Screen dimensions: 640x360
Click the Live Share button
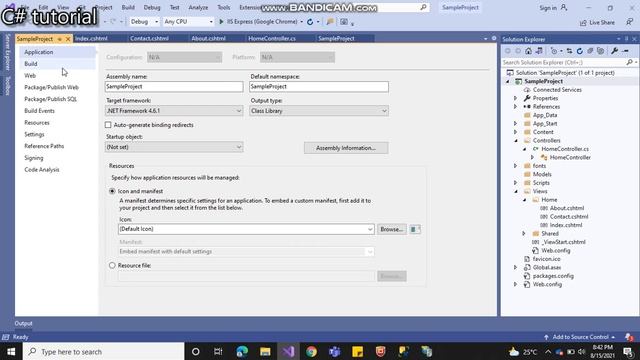[x=597, y=22]
